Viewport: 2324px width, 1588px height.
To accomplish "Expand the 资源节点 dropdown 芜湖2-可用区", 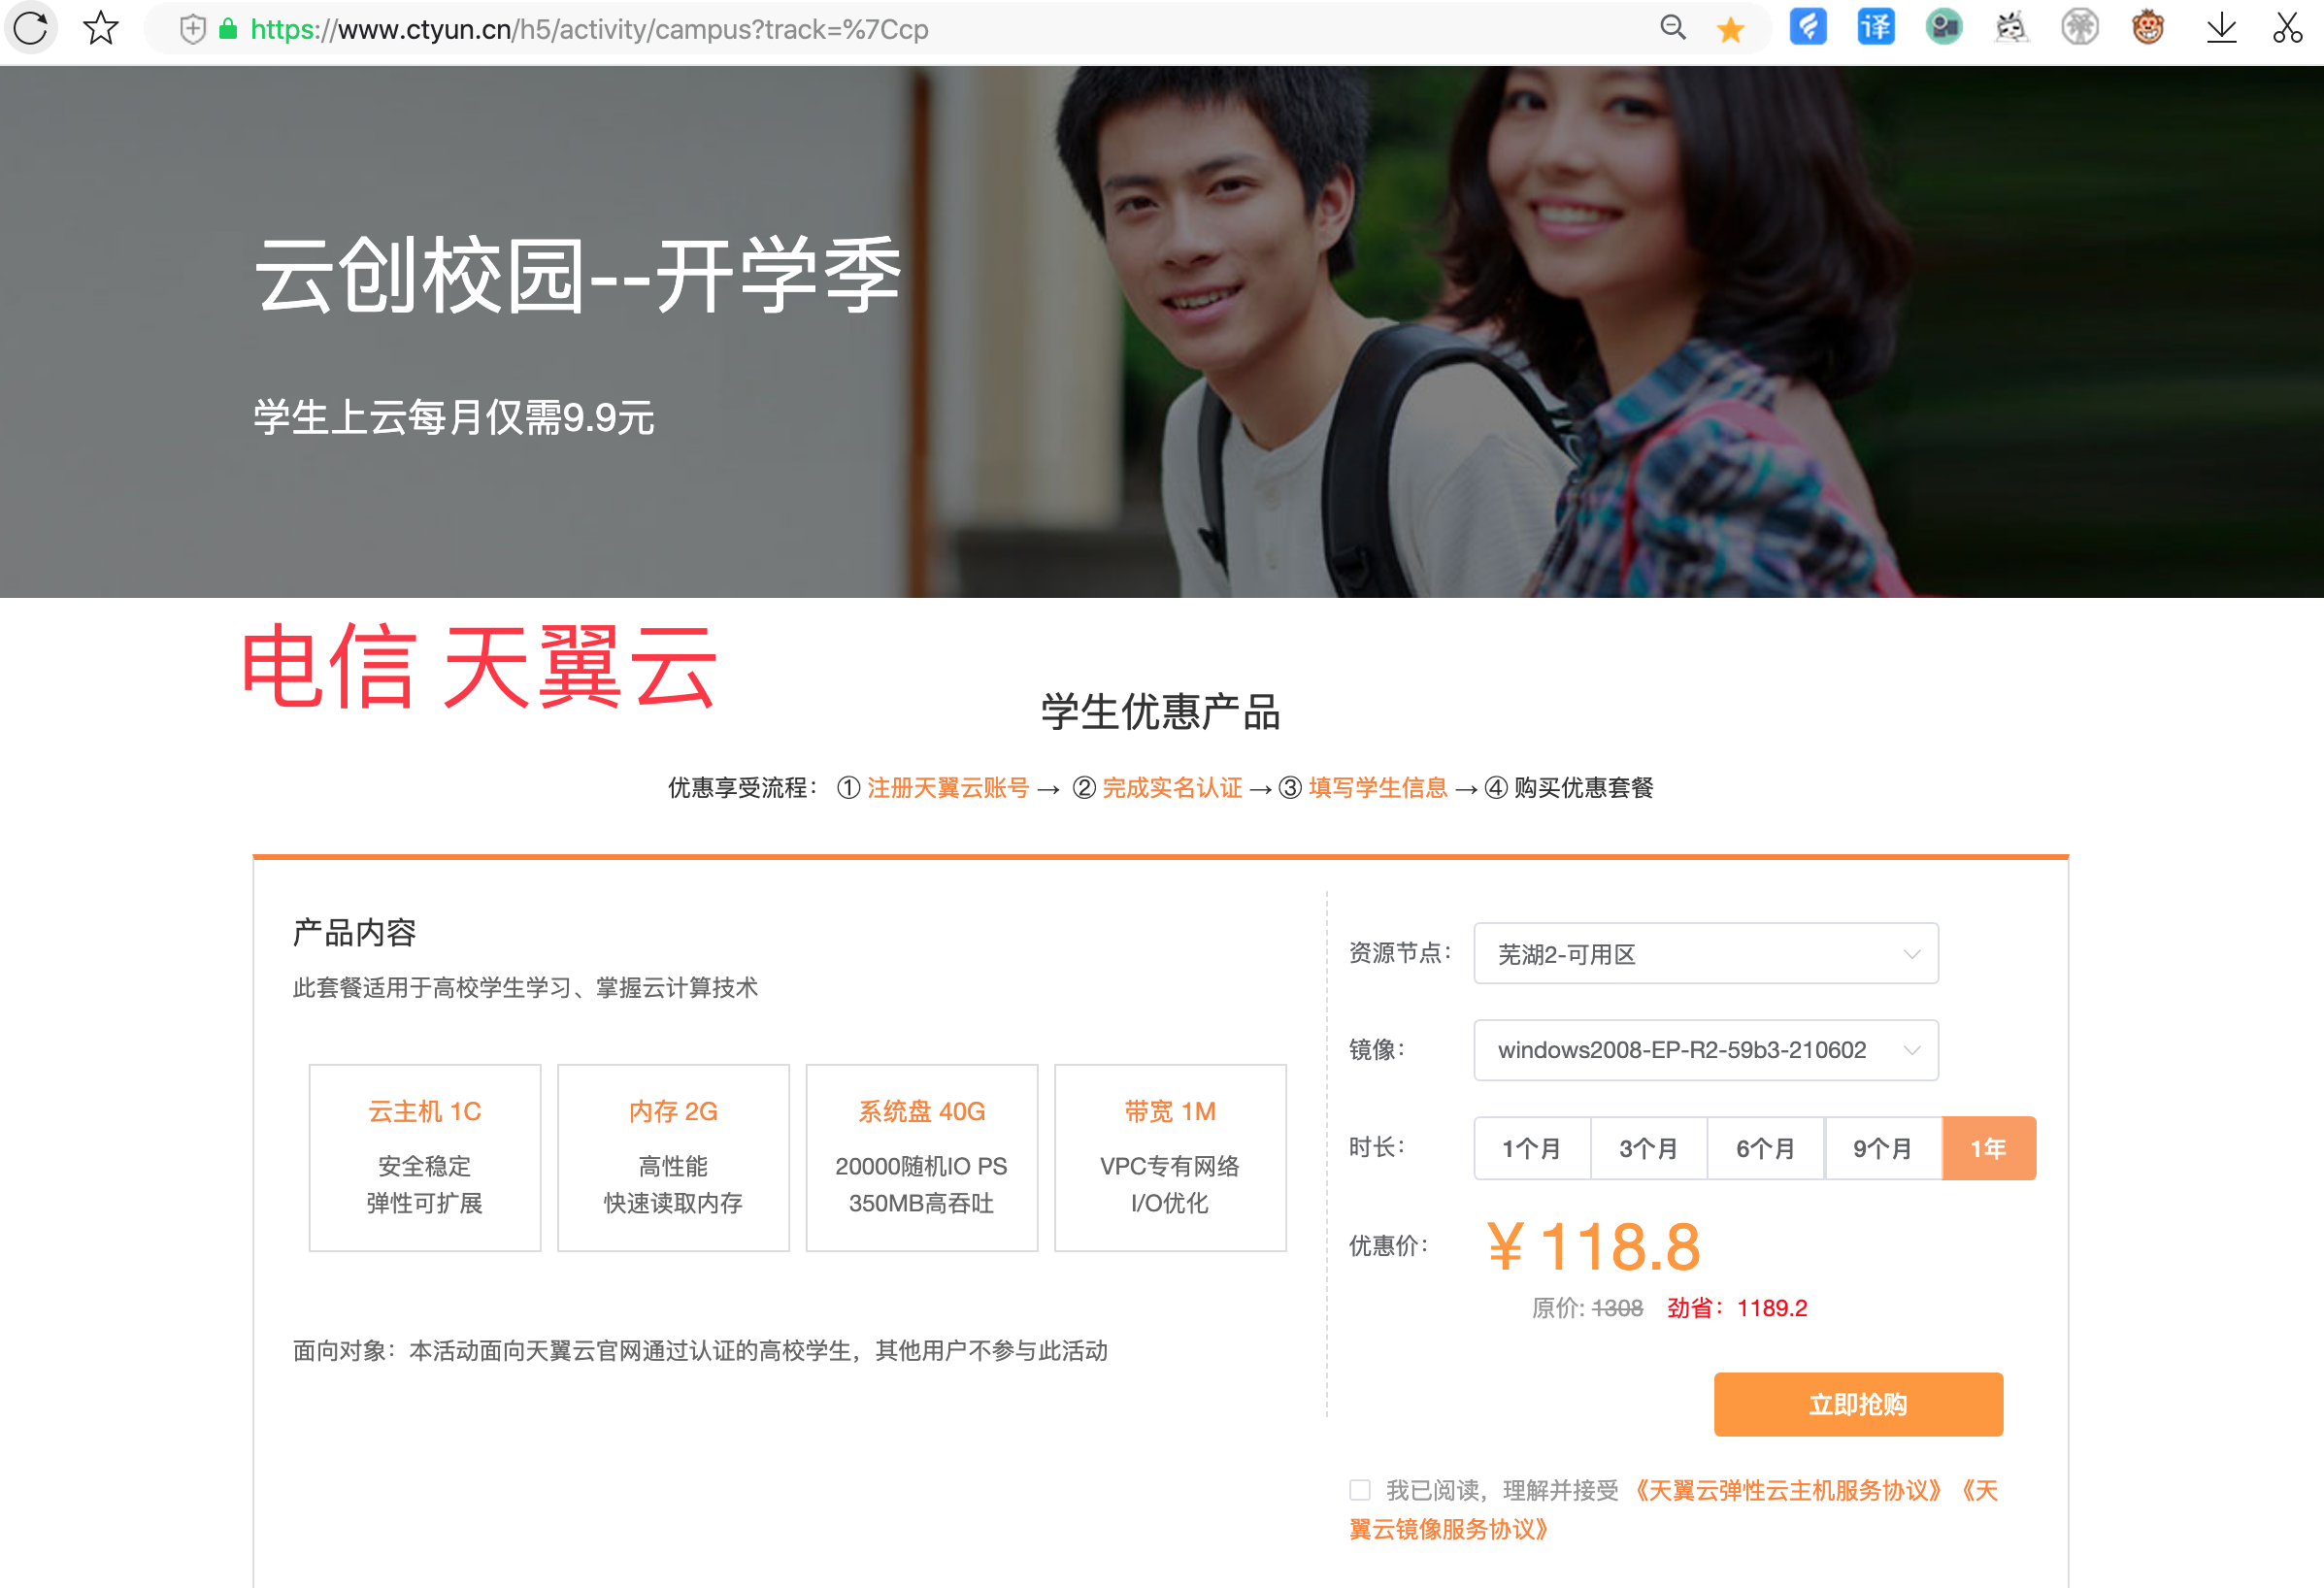I will 1705,953.
